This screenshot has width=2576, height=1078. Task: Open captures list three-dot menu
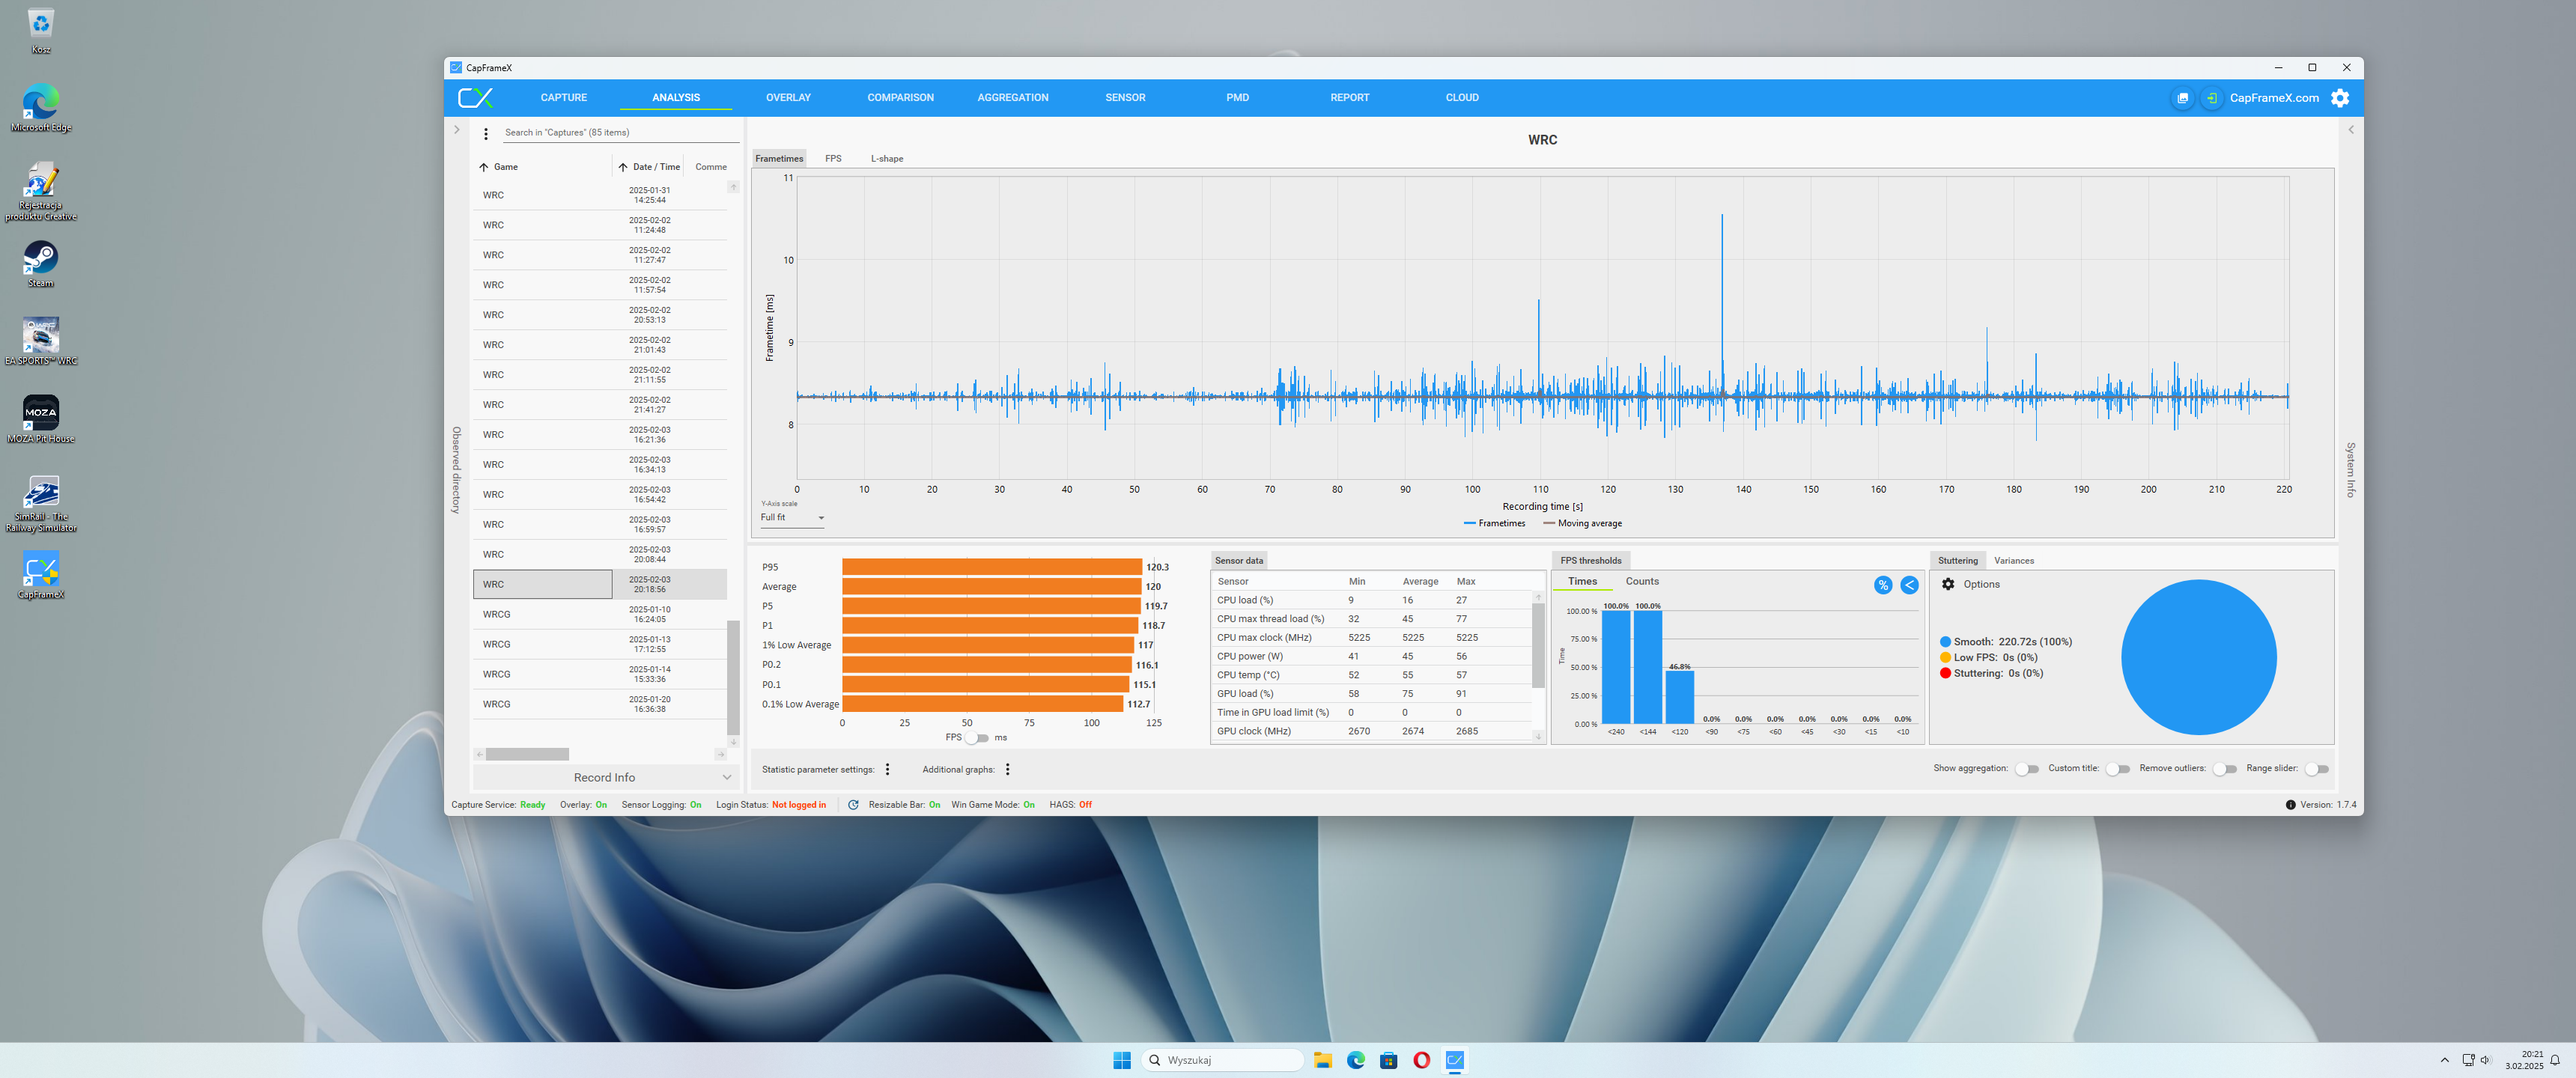point(486,133)
